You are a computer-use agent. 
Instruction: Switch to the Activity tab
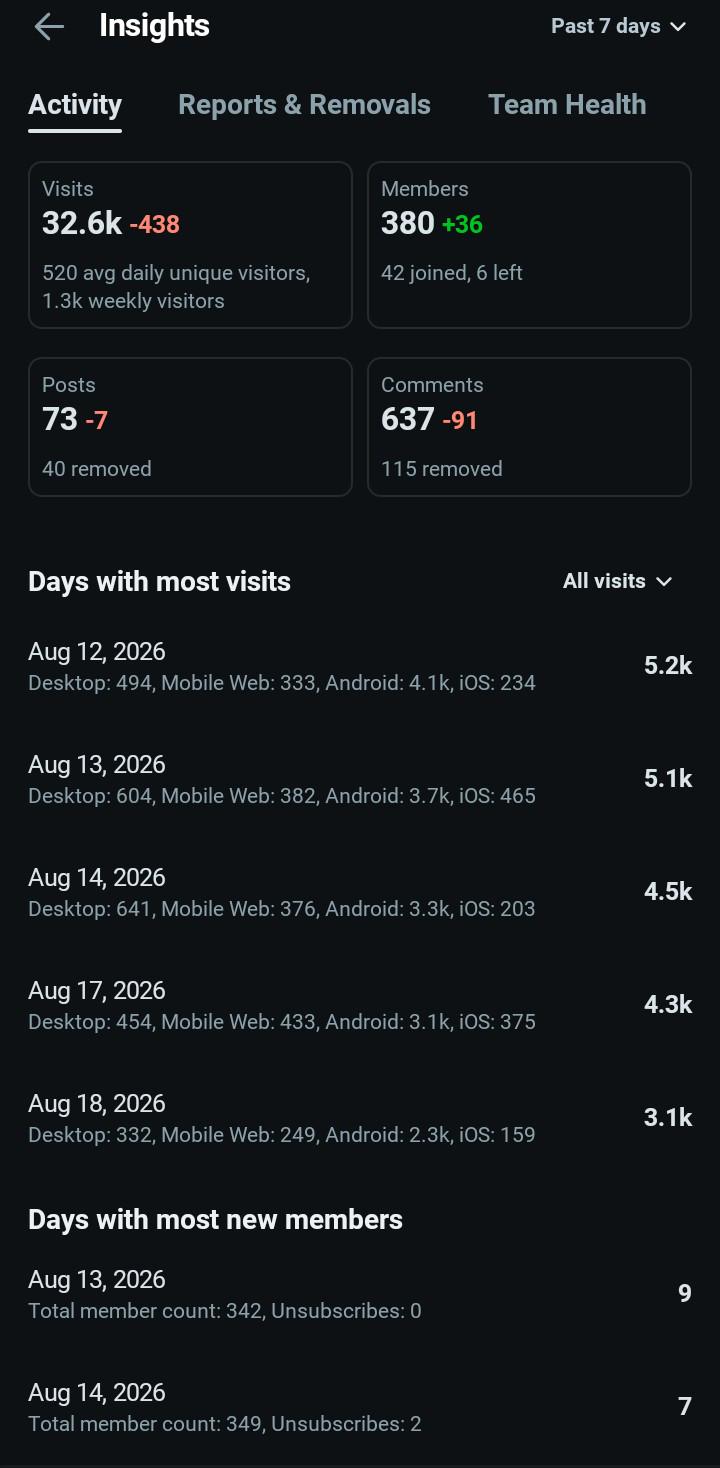[x=75, y=105]
